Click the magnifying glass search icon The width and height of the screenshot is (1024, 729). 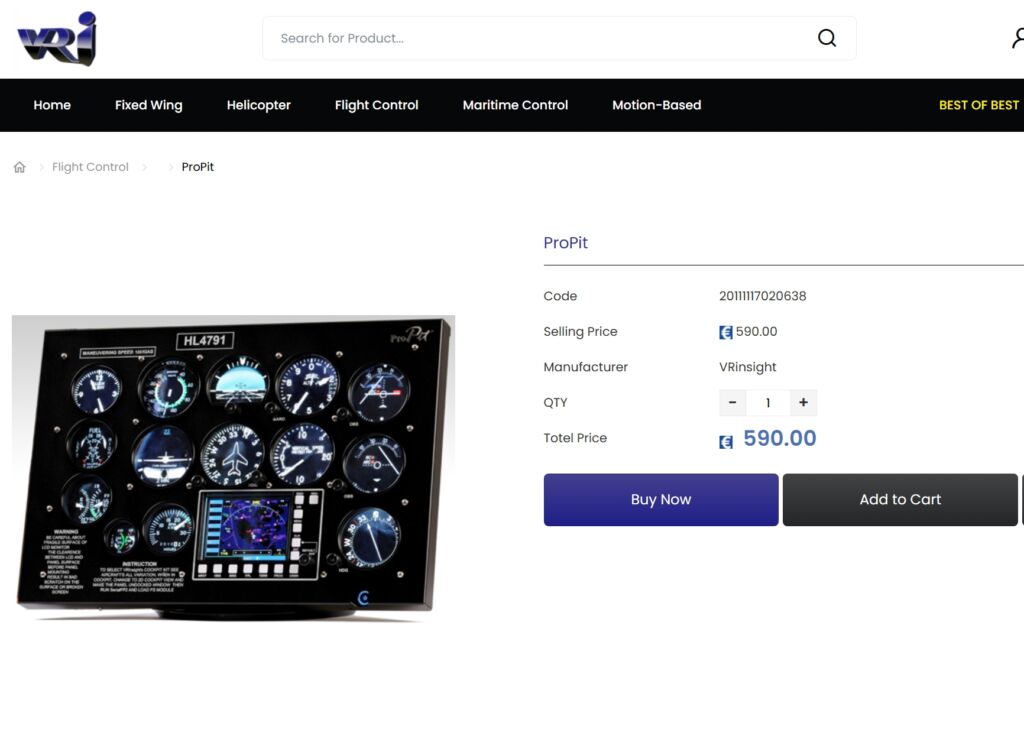(x=826, y=38)
